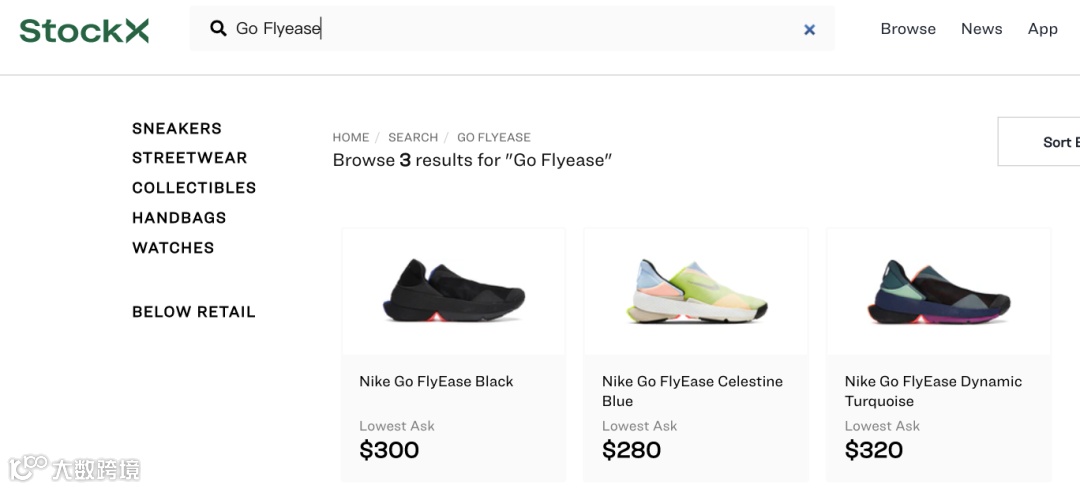Clear the search with the X icon
1080x489 pixels.
pos(809,30)
